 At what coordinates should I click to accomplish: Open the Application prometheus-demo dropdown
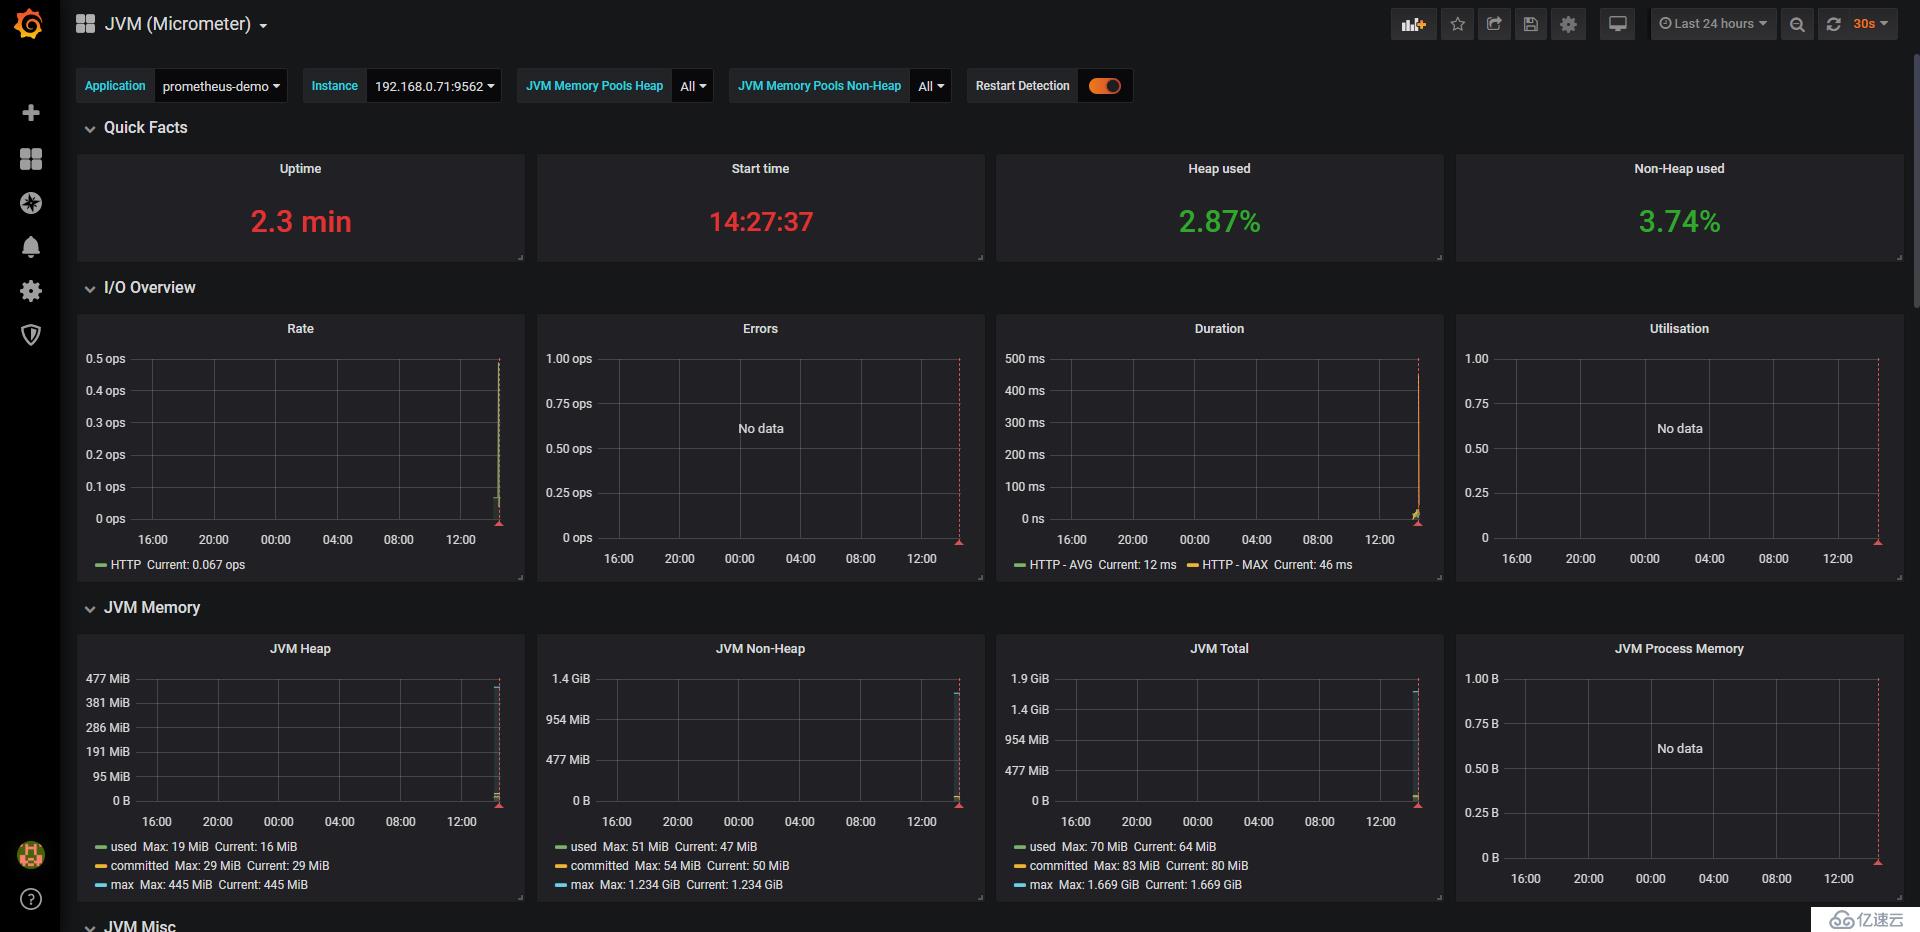coord(221,86)
